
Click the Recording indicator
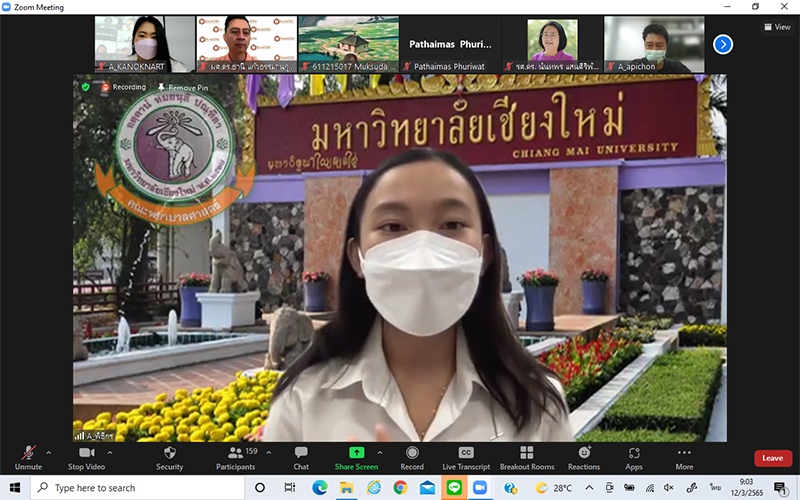click(124, 87)
